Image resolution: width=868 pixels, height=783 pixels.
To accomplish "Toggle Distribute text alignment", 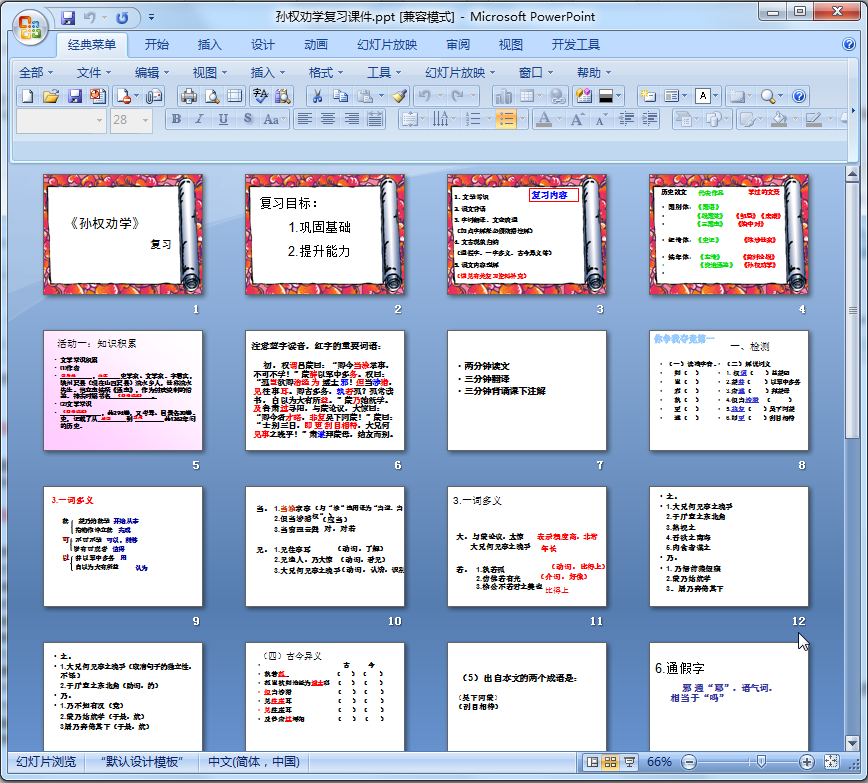I will [375, 119].
